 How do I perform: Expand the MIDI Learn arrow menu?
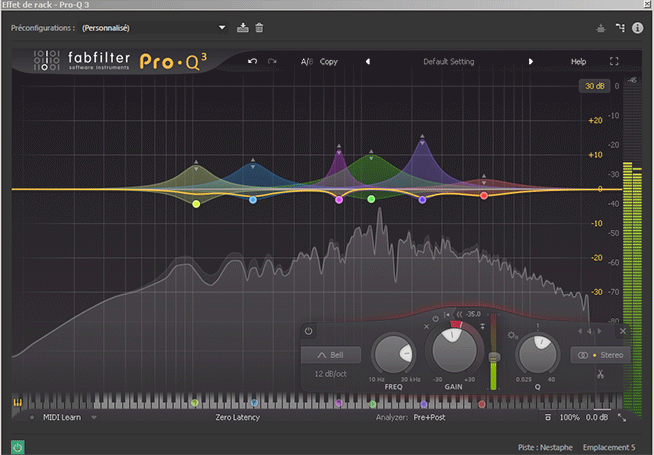coord(94,417)
